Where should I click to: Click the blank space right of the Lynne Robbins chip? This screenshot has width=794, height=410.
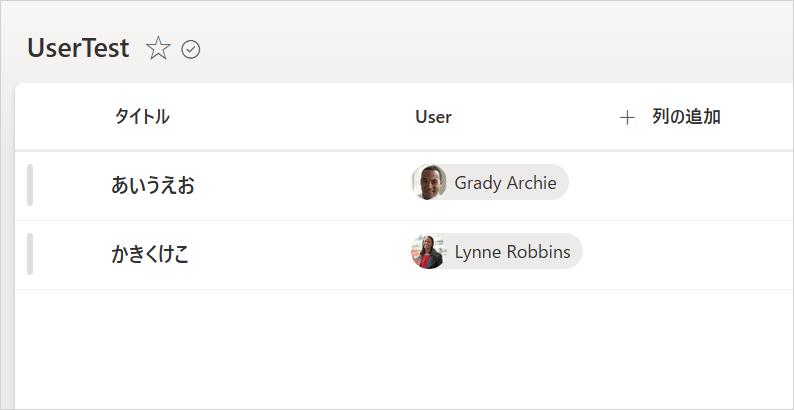(598, 254)
